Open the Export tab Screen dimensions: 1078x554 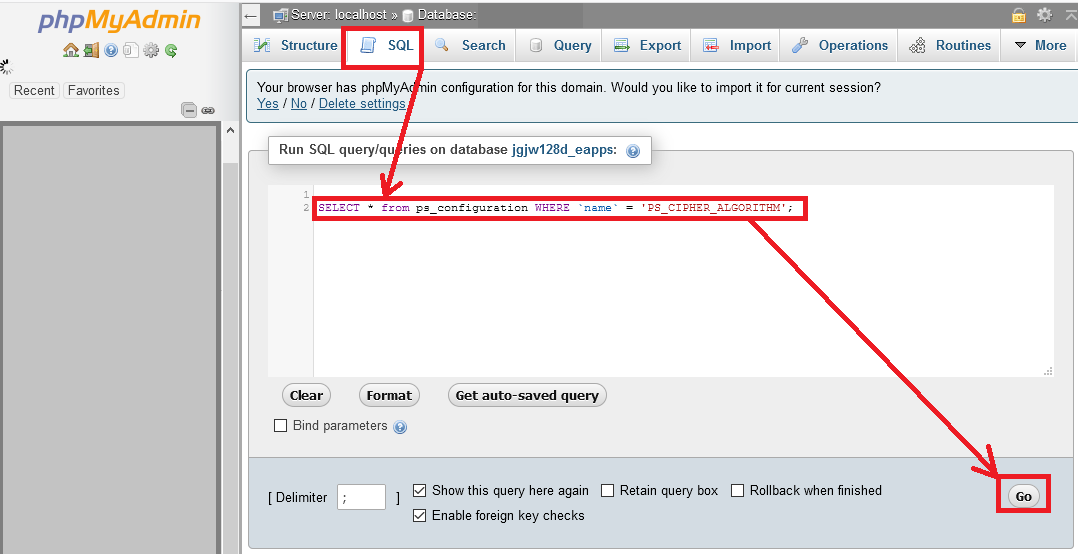(x=647, y=45)
